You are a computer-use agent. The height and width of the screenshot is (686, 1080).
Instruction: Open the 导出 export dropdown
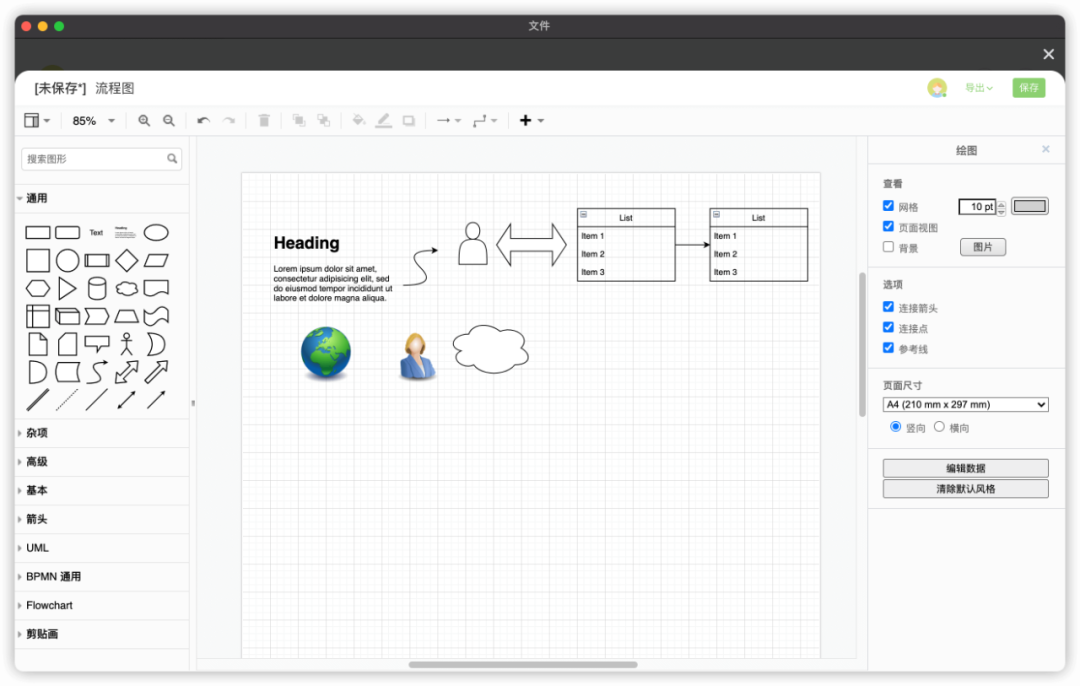(x=978, y=88)
